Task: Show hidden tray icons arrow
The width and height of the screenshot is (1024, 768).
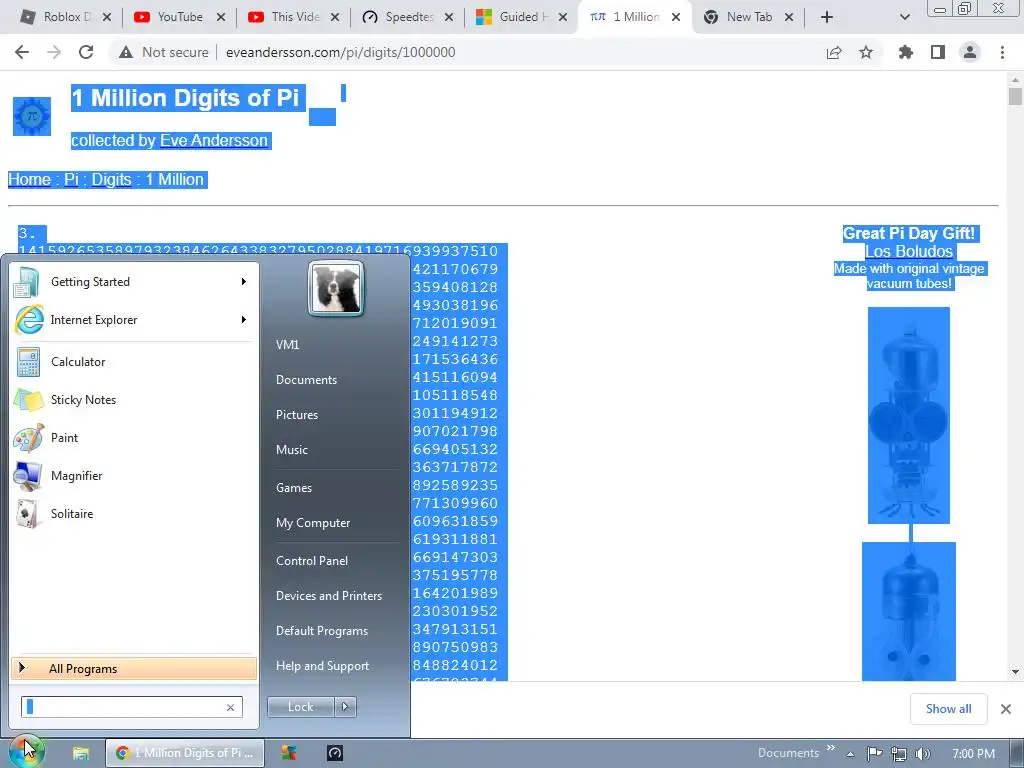Action: tap(850, 754)
